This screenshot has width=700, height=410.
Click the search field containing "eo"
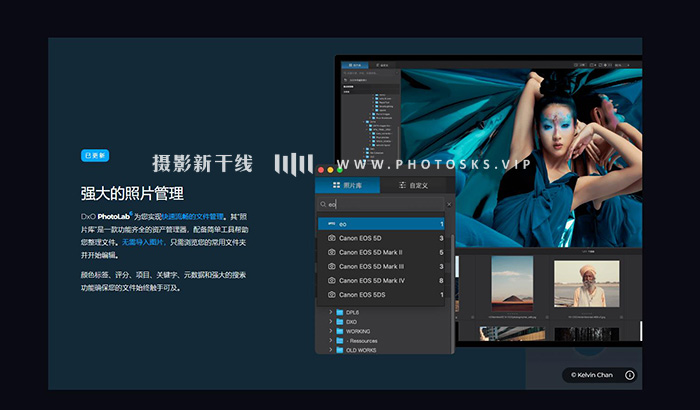click(x=381, y=205)
